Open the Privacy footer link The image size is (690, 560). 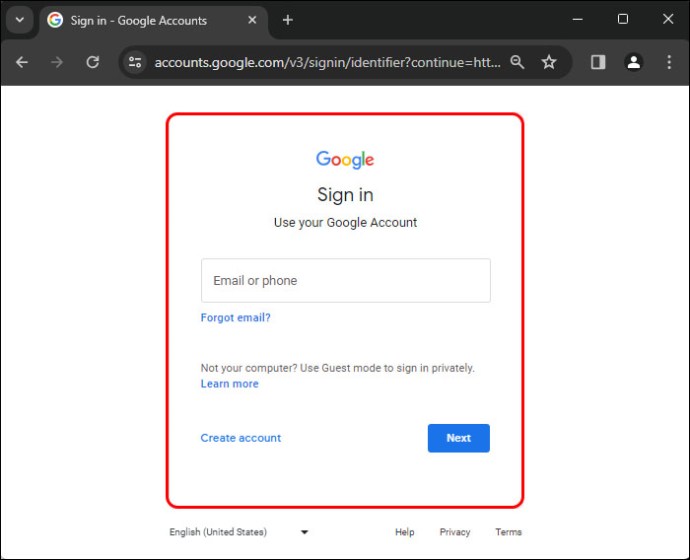(x=455, y=532)
